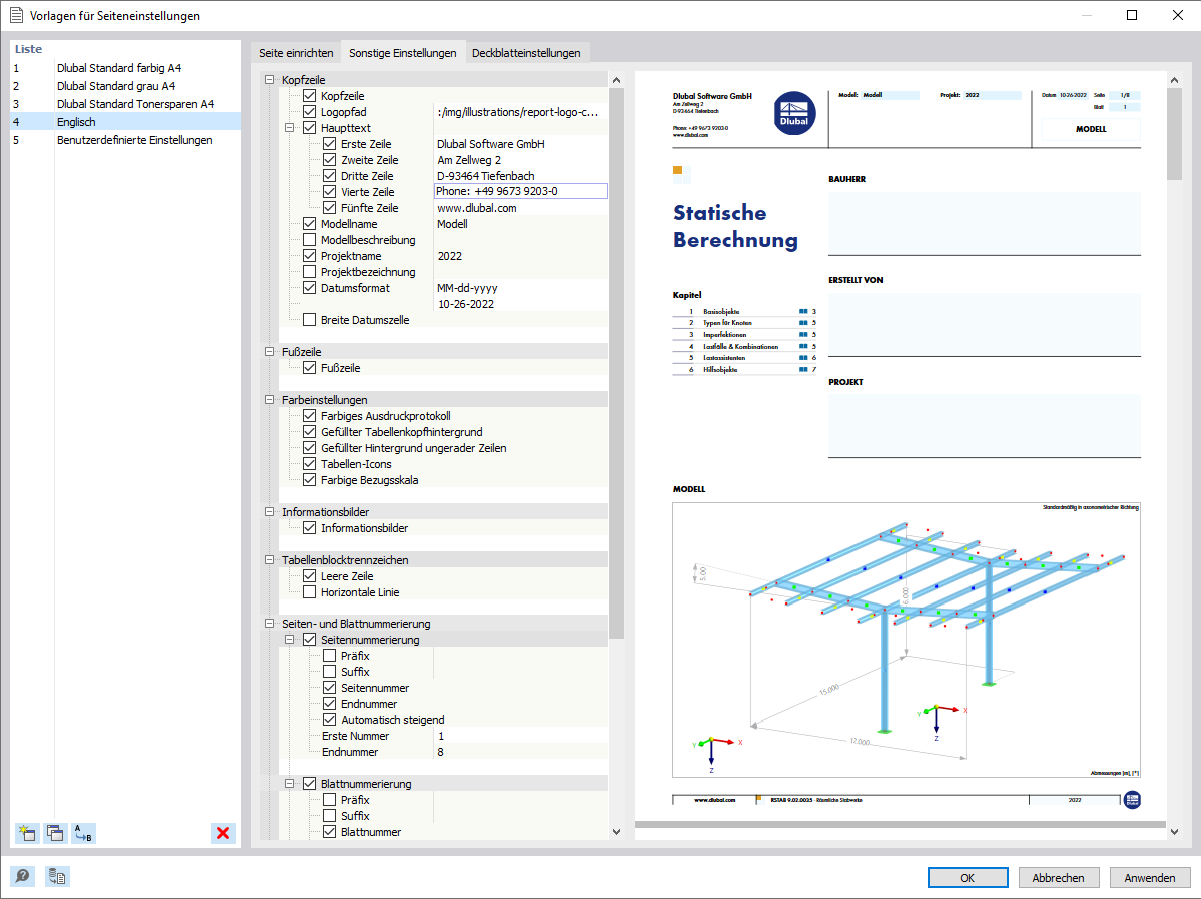Select the Englisch list entry
The width and height of the screenshot is (1201, 899).
pyautogui.click(x=126, y=122)
